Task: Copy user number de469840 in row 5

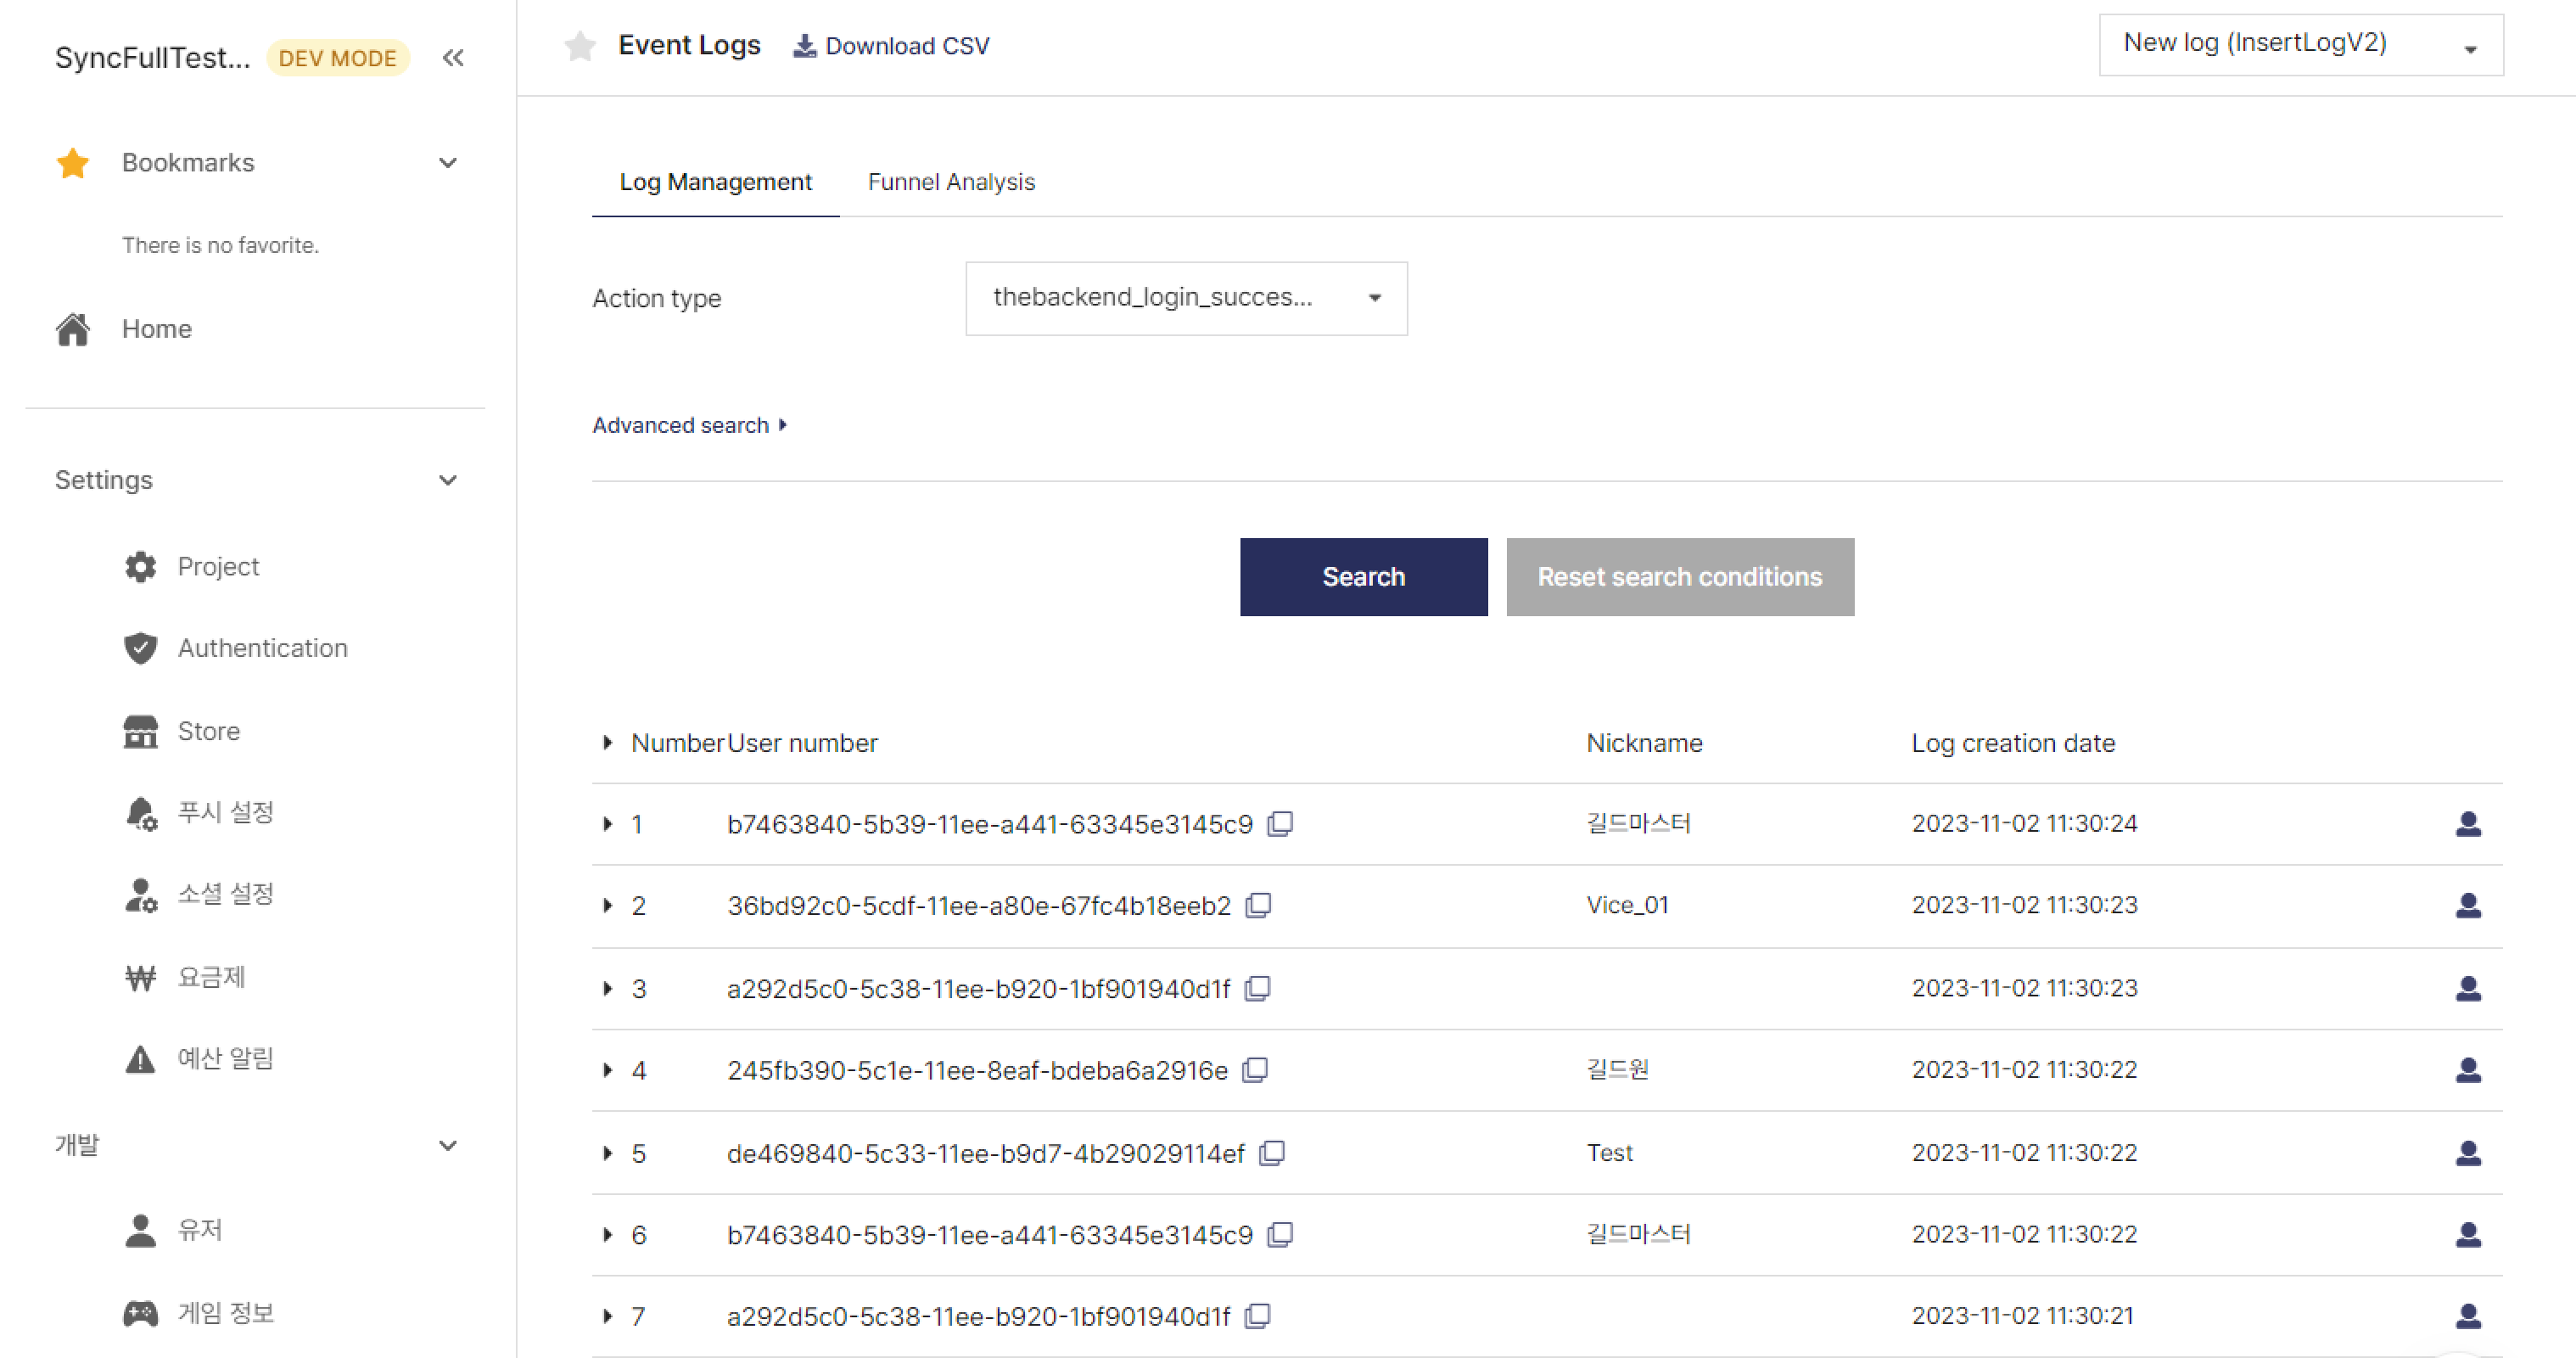Action: (1272, 1153)
